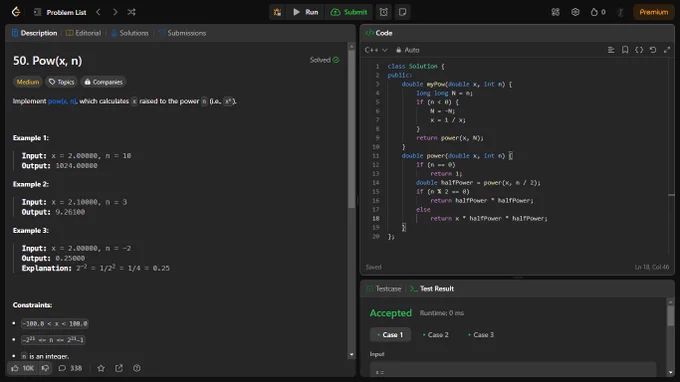Click the streak fire counter
680x382 pixels.
coord(598,12)
